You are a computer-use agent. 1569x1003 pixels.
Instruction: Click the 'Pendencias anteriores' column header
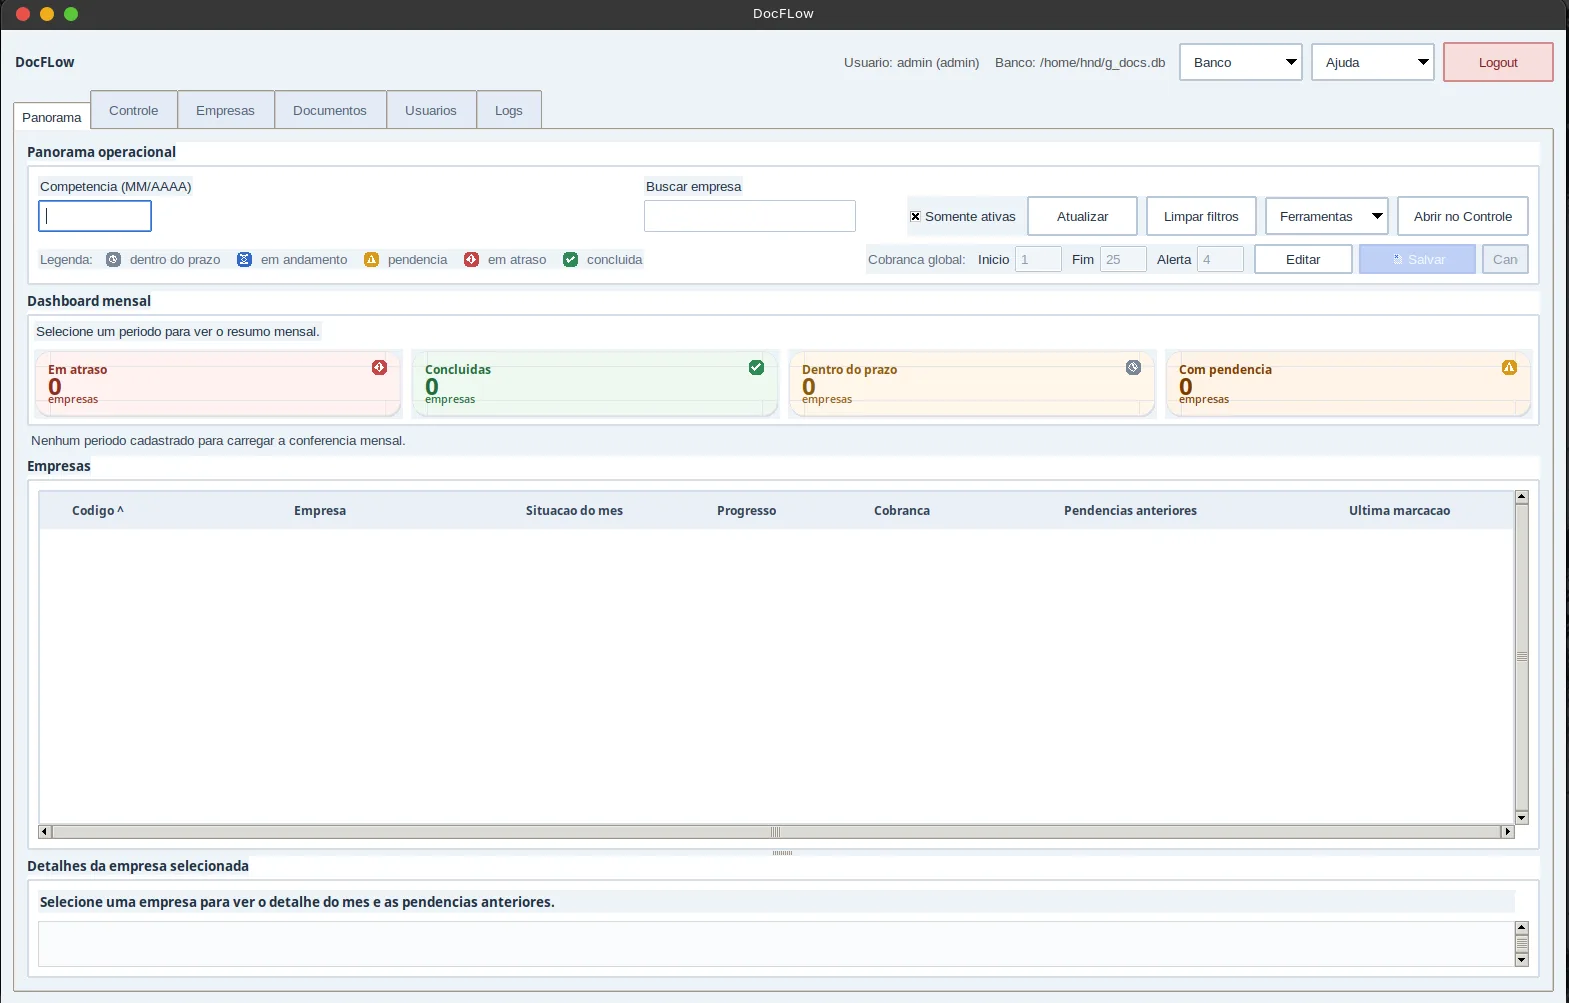(1130, 510)
